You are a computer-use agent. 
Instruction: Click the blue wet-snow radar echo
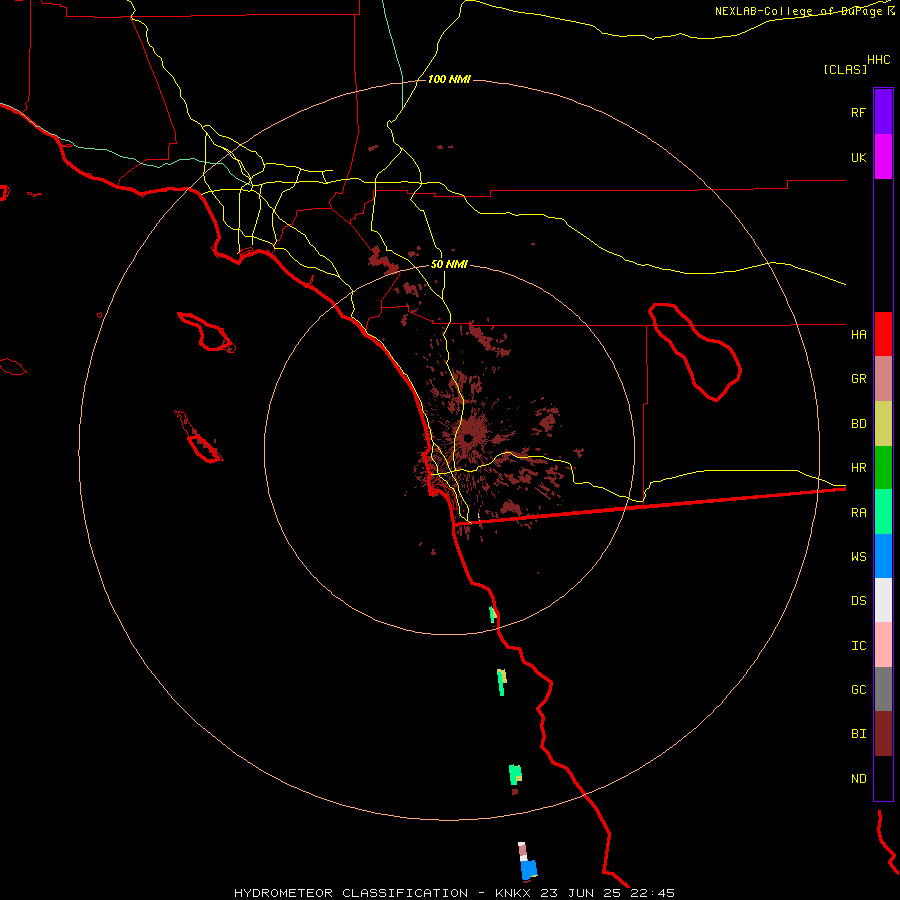pos(529,869)
